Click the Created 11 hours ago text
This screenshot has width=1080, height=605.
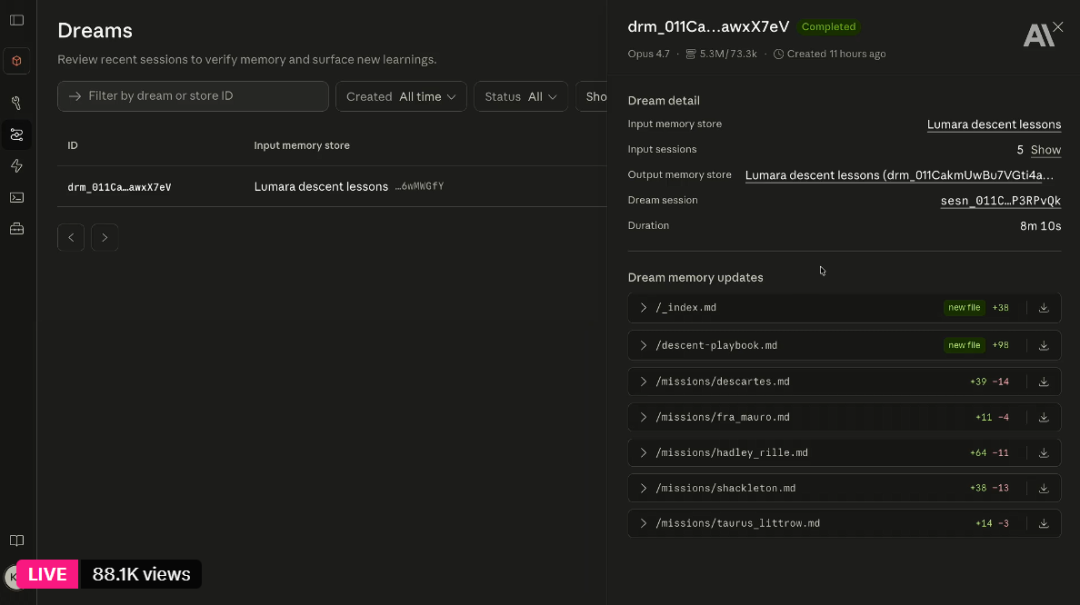click(x=836, y=54)
